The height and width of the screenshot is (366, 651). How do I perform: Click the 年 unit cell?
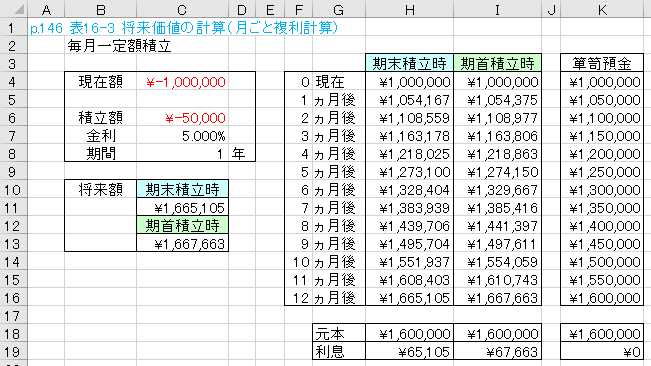(242, 154)
